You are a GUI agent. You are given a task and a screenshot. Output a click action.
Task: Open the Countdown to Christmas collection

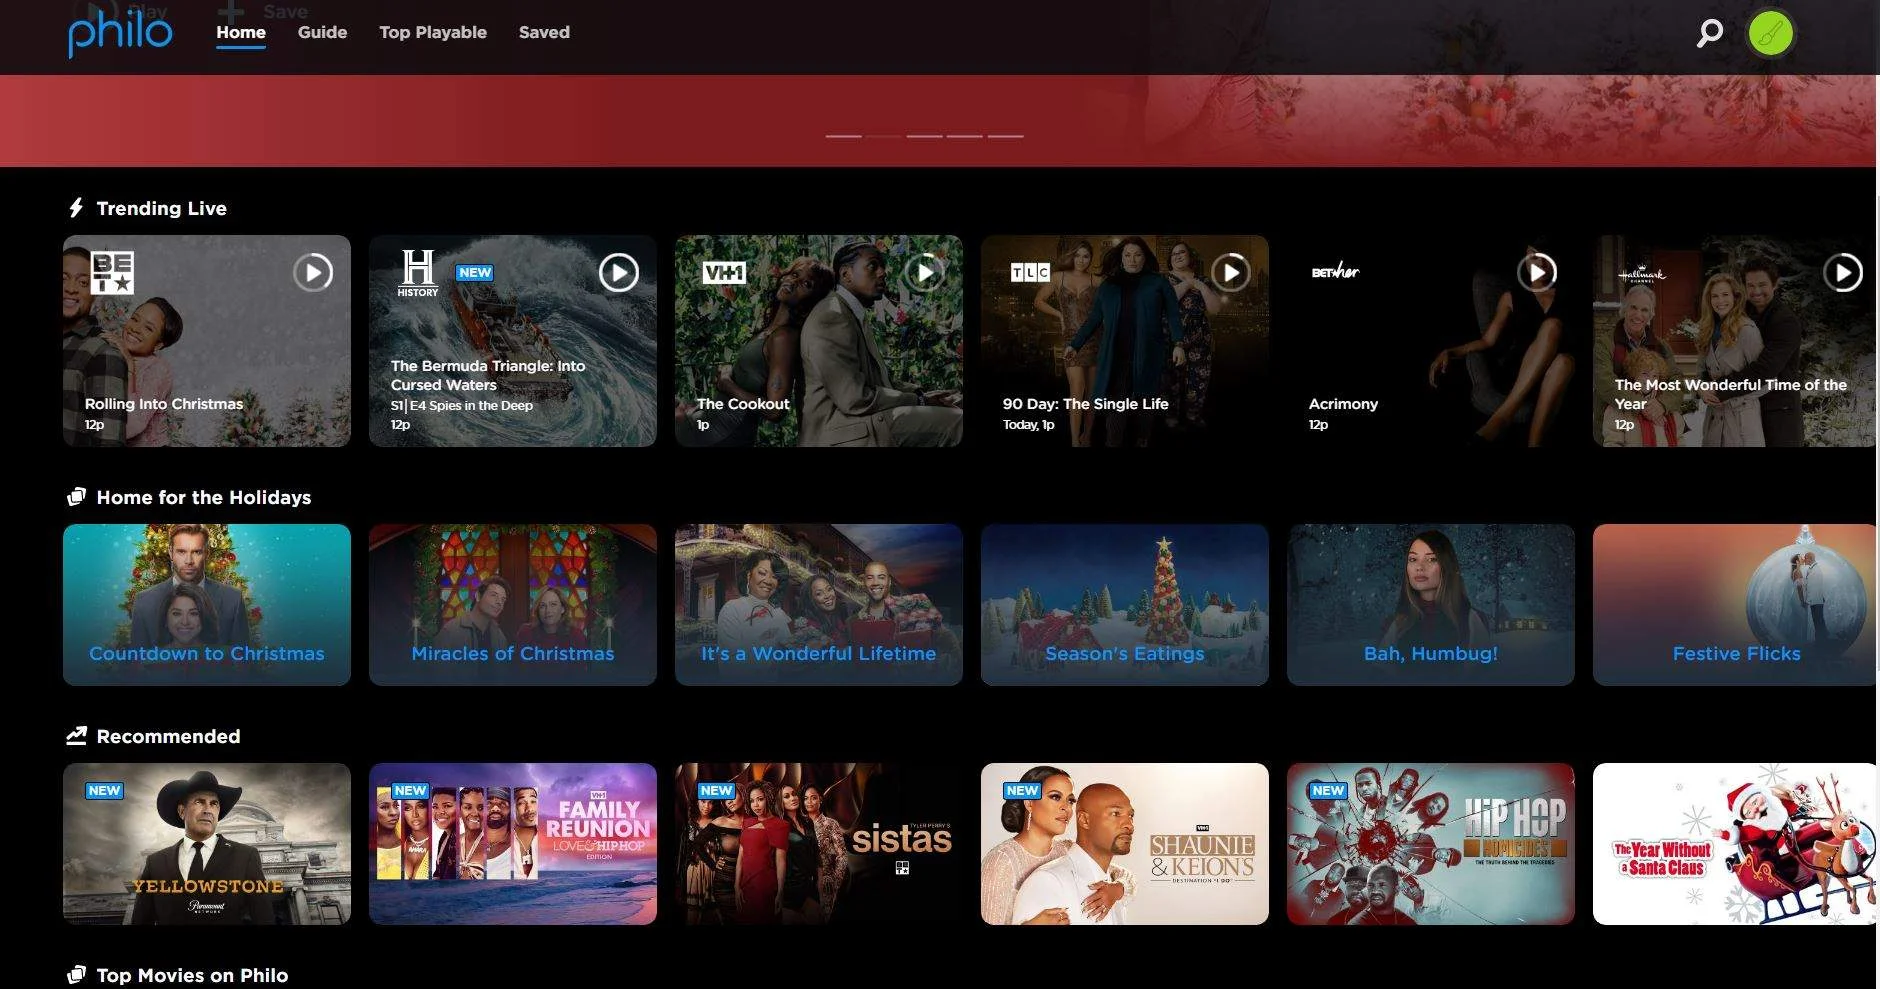[207, 605]
